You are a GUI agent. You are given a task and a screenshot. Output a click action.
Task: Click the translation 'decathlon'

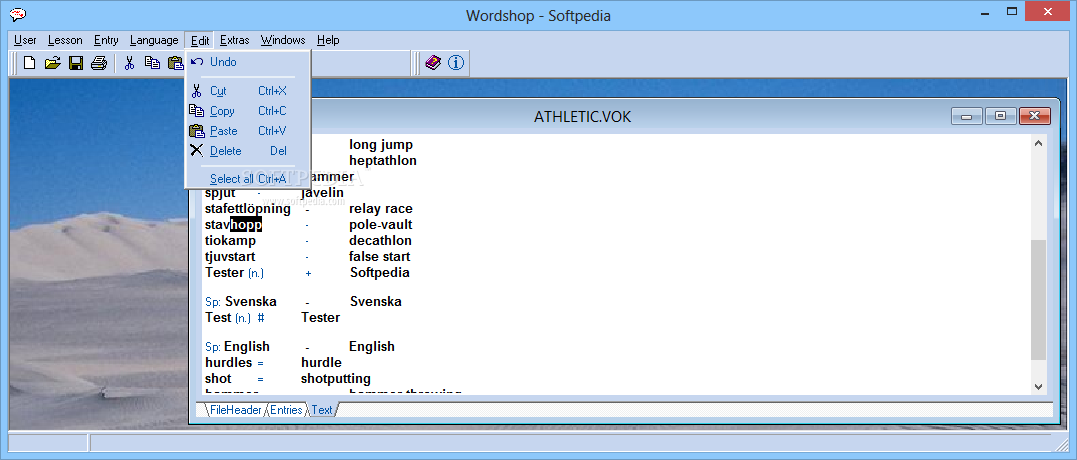click(x=381, y=241)
